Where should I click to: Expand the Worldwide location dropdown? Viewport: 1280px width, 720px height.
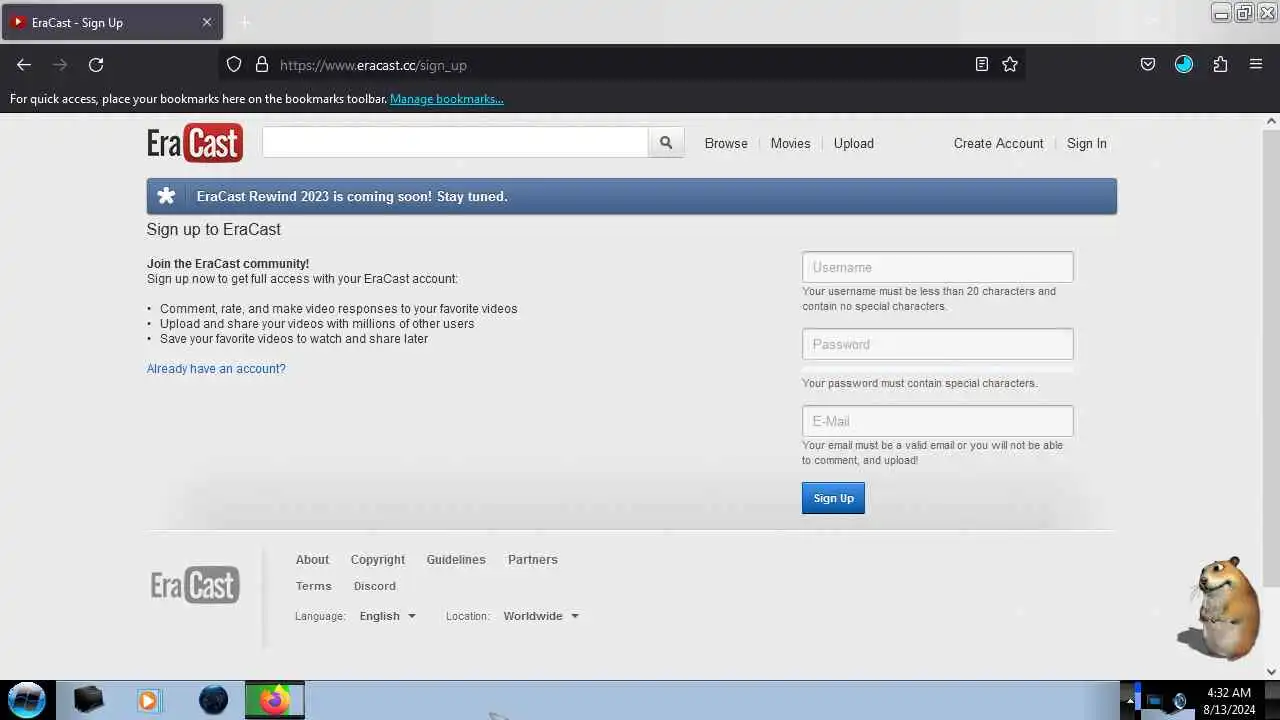[x=541, y=616]
